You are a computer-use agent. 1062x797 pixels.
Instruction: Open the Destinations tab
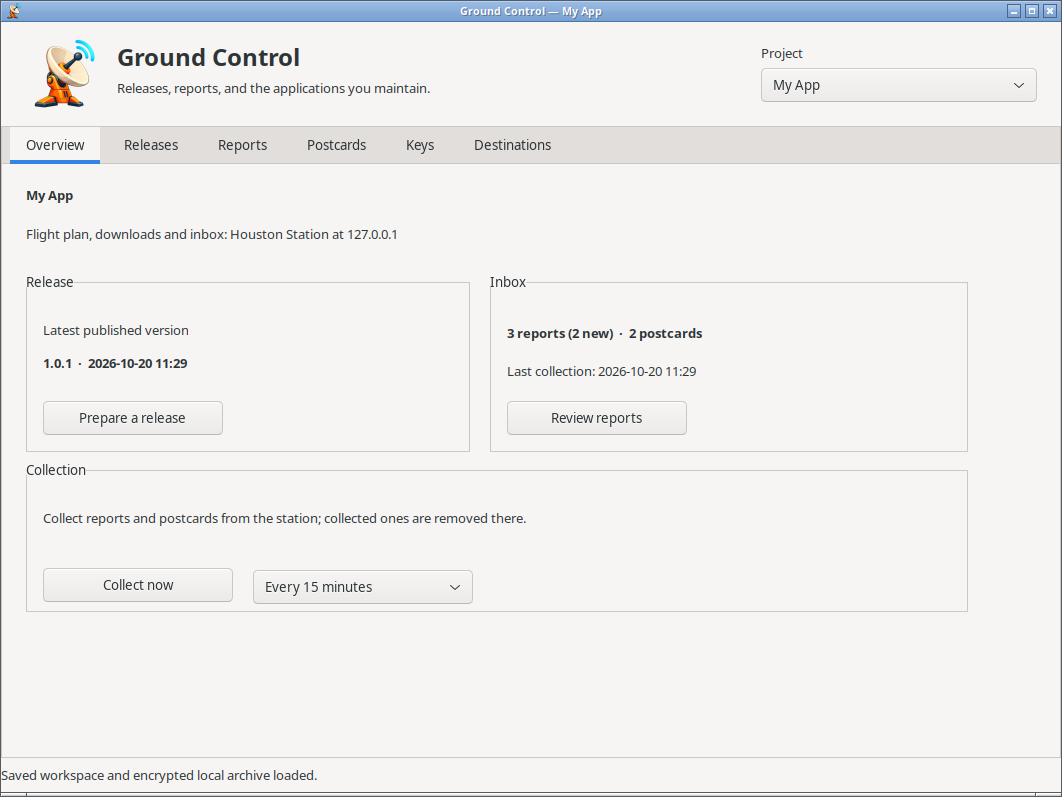pyautogui.click(x=513, y=145)
